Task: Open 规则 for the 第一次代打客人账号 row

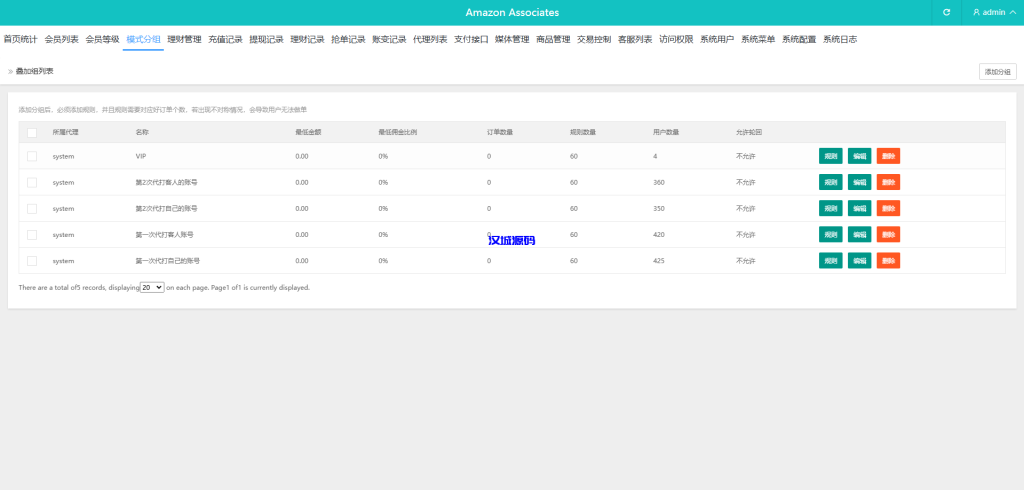Action: point(830,234)
